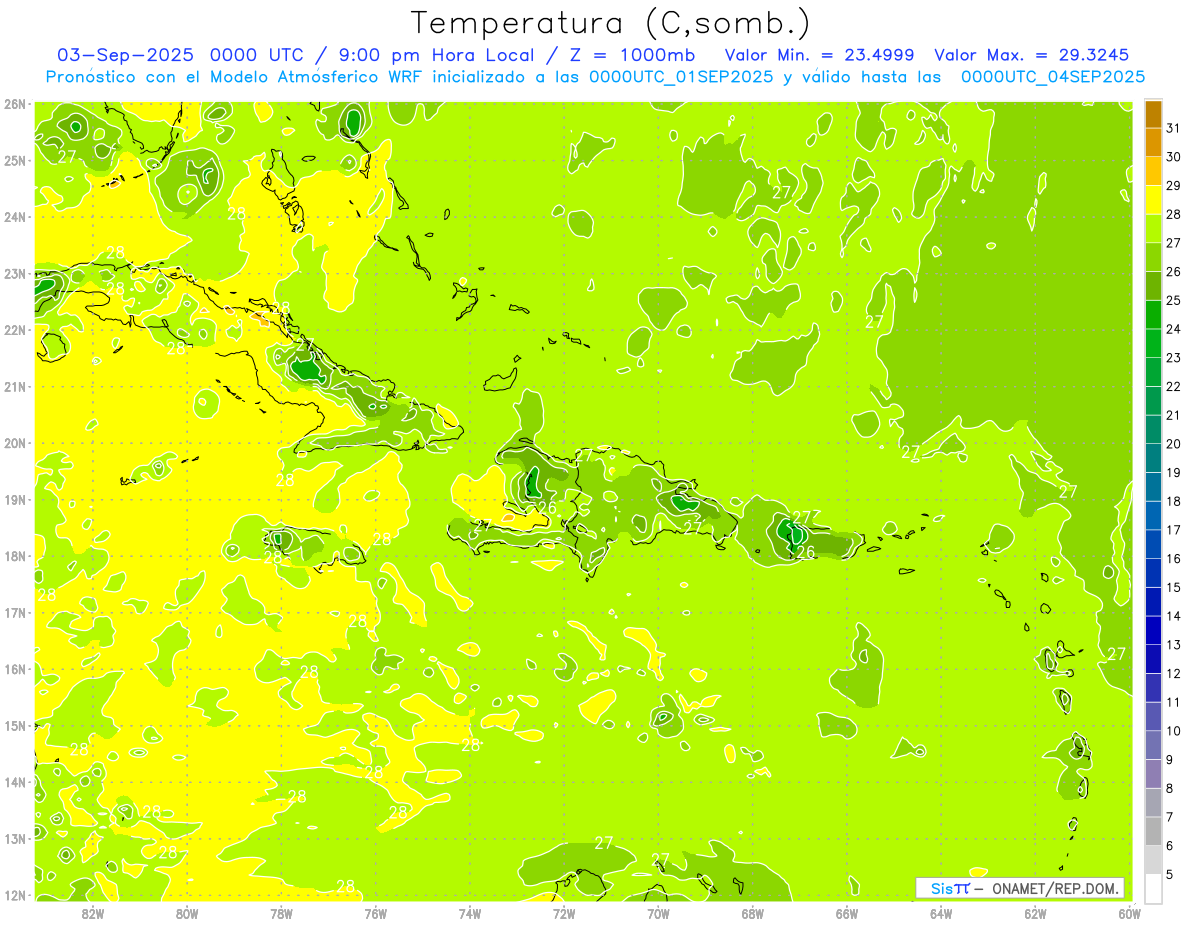The image size is (1200, 927).
Task: Click the white swatch below 5 on colorbar
Action: pos(1153,888)
